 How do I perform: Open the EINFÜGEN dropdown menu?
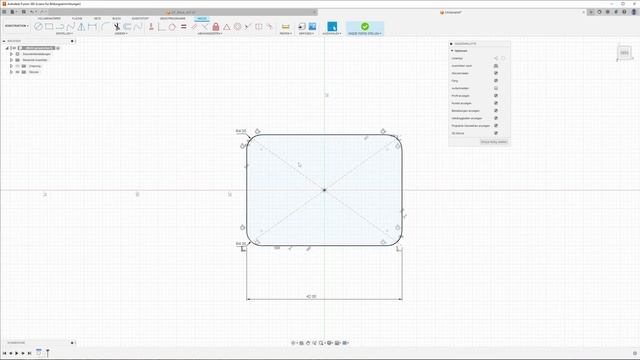[x=307, y=33]
